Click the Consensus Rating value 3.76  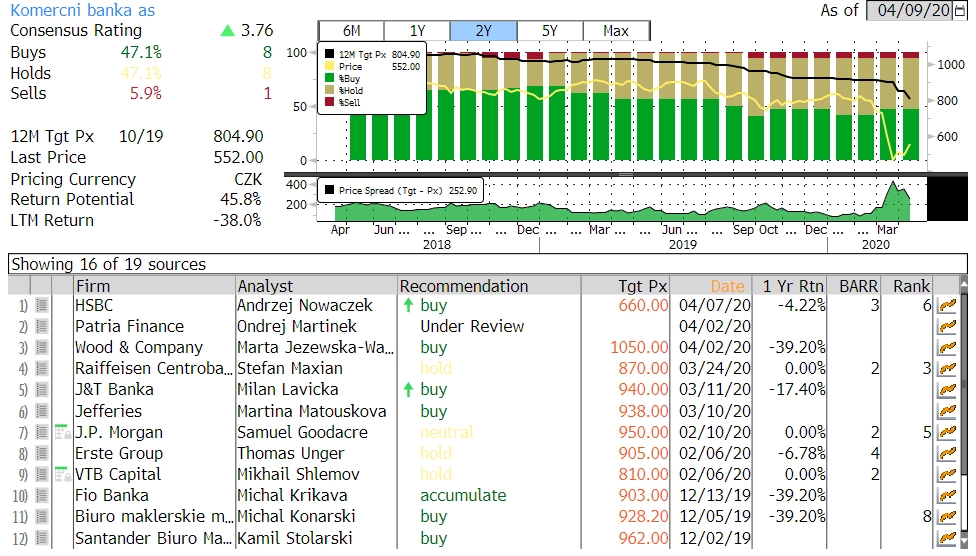pos(256,30)
